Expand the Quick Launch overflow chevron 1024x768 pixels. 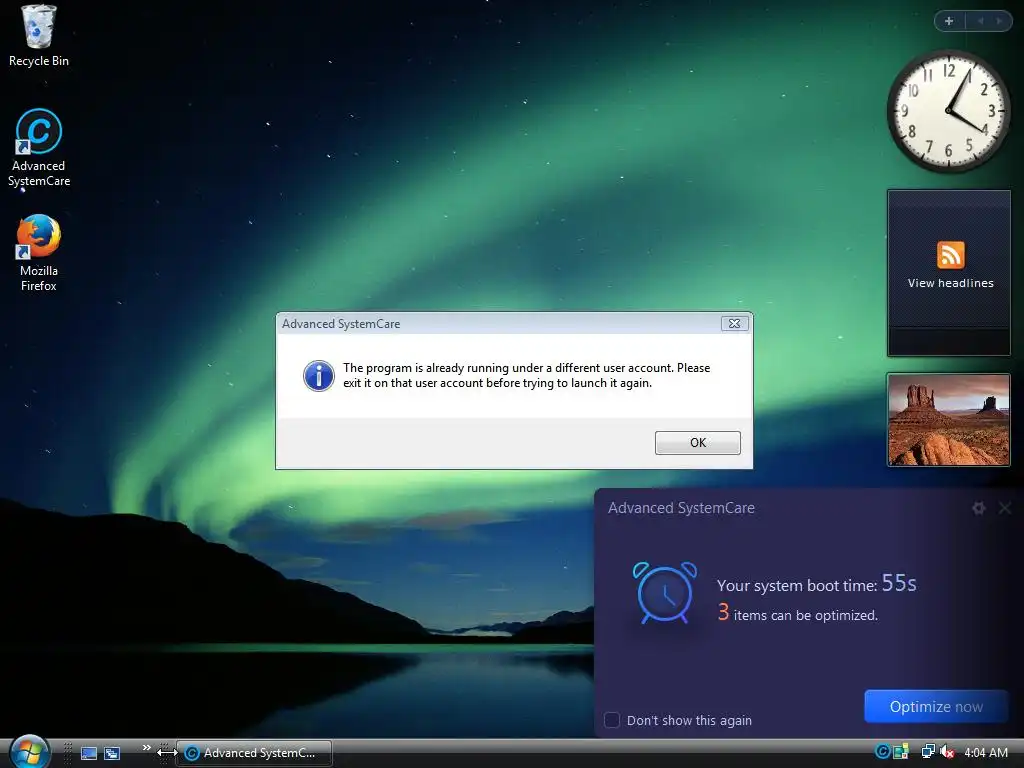point(146,747)
